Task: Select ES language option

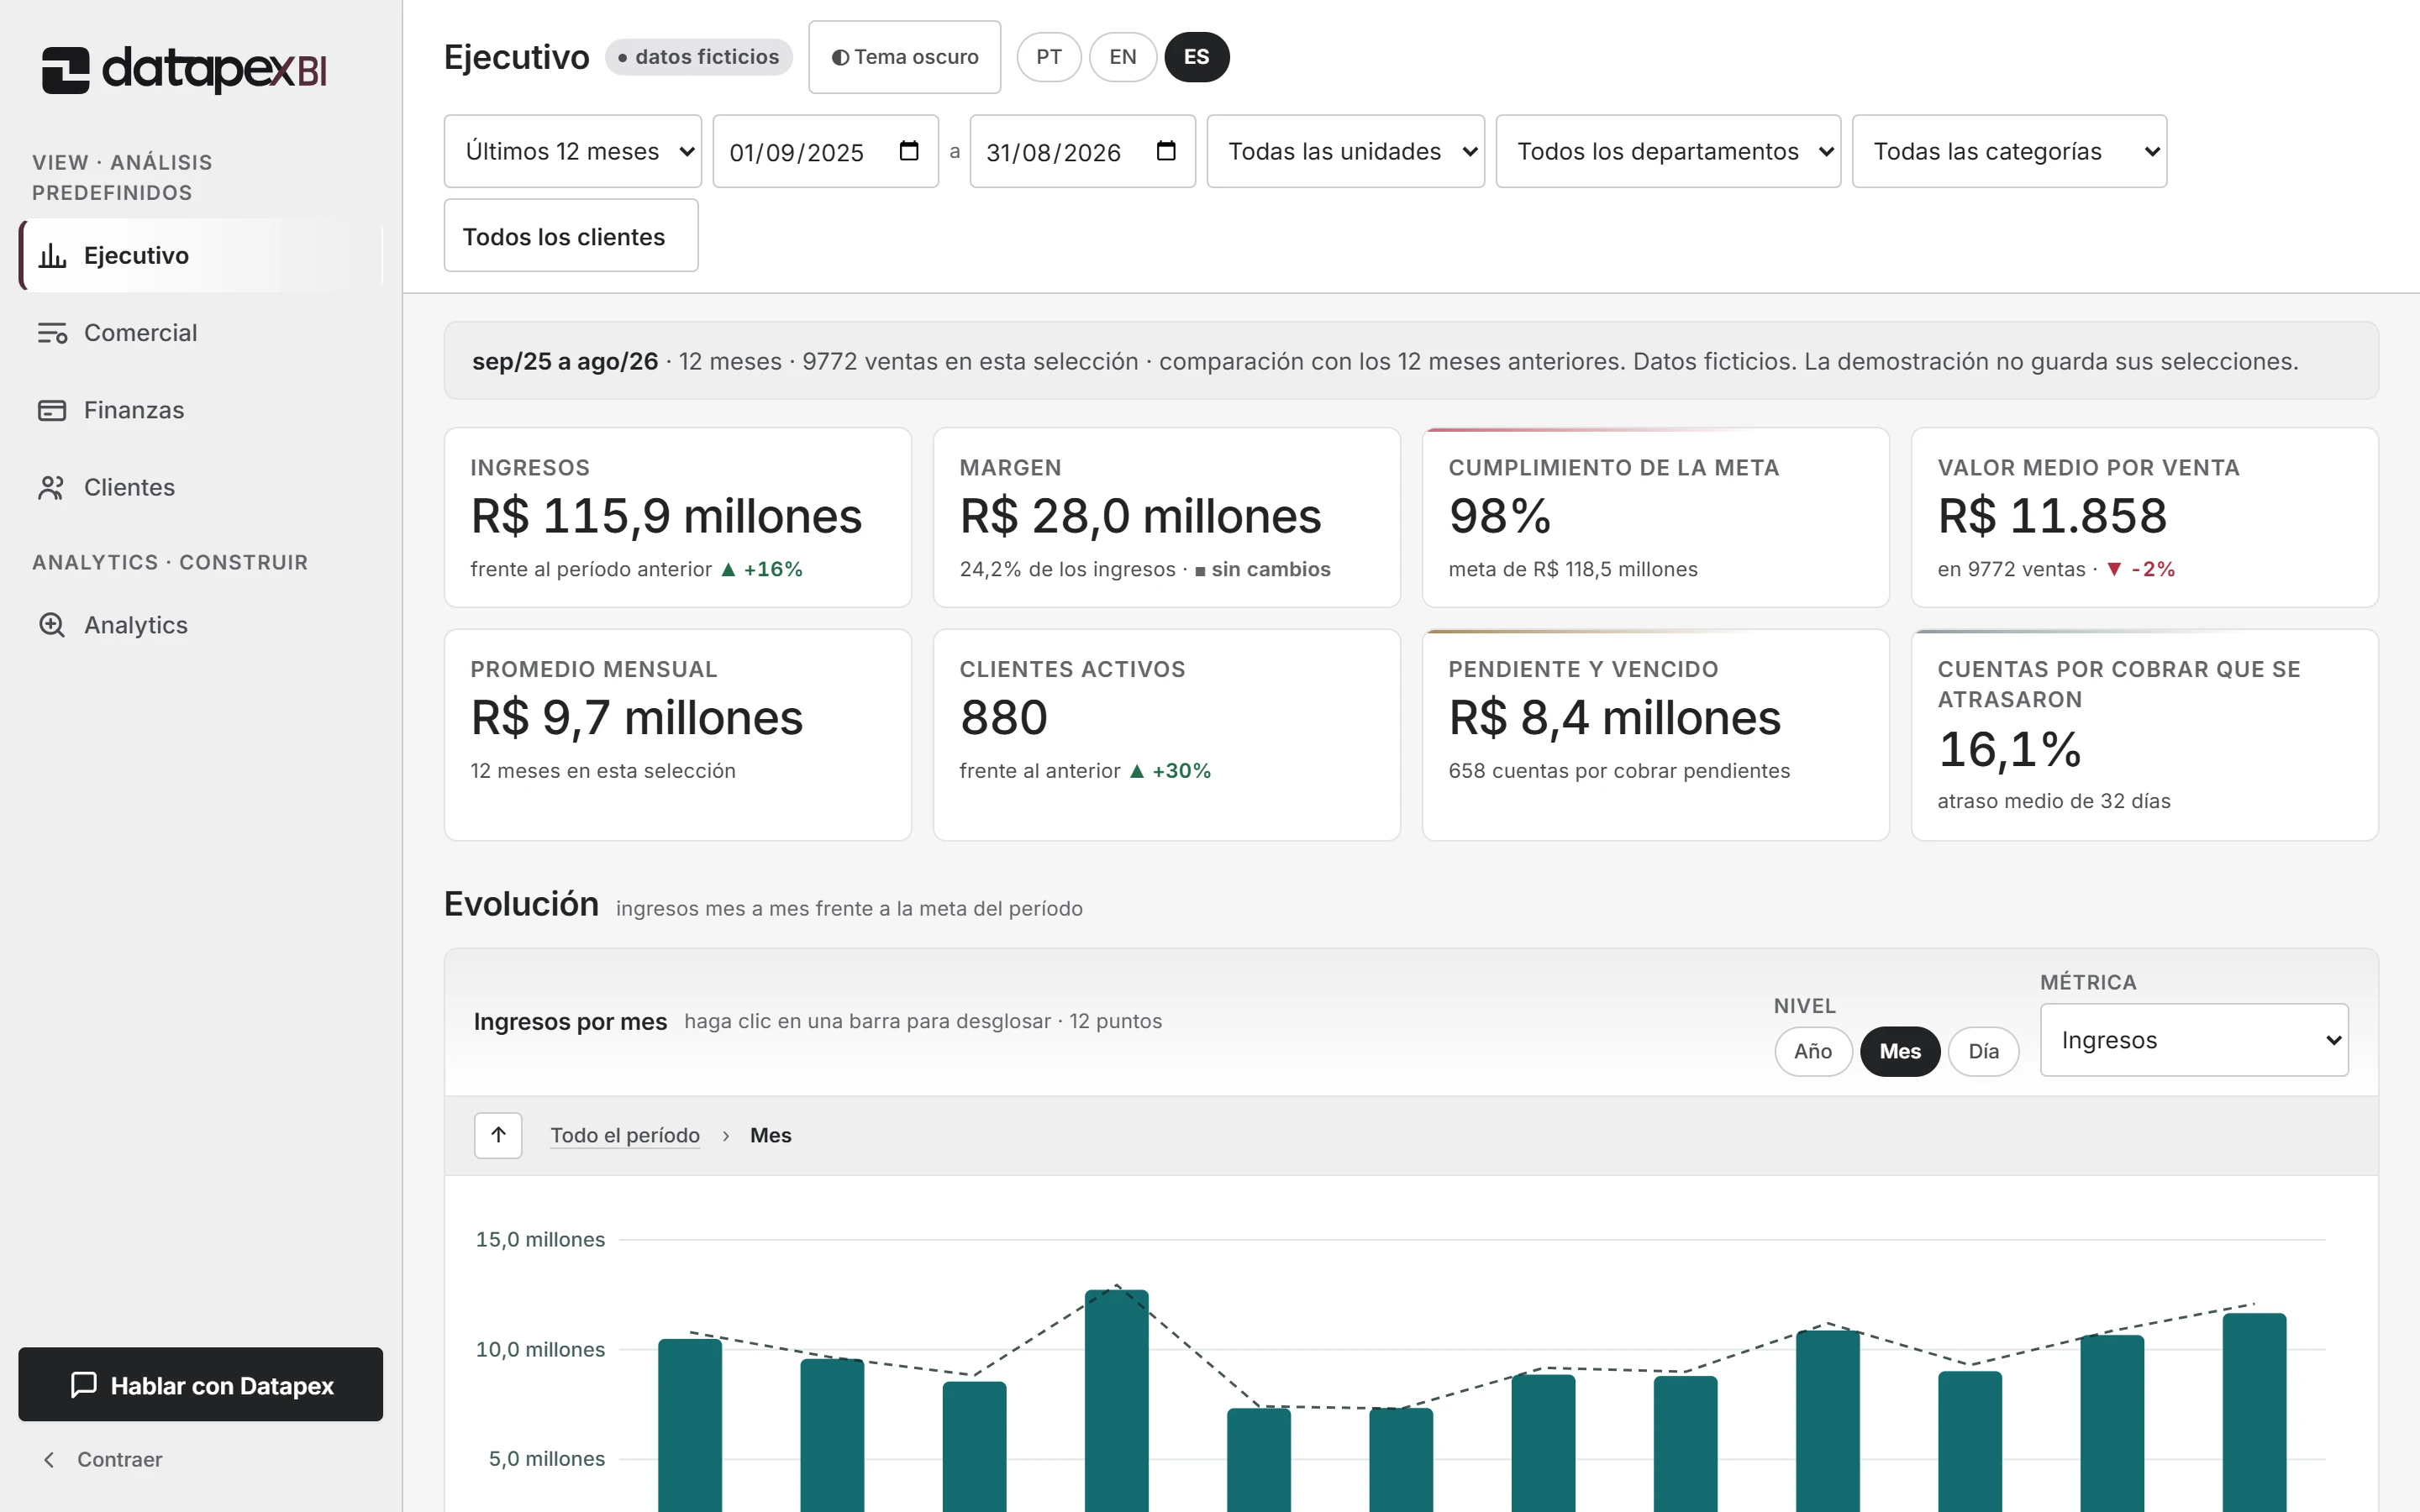Action: [x=1196, y=57]
